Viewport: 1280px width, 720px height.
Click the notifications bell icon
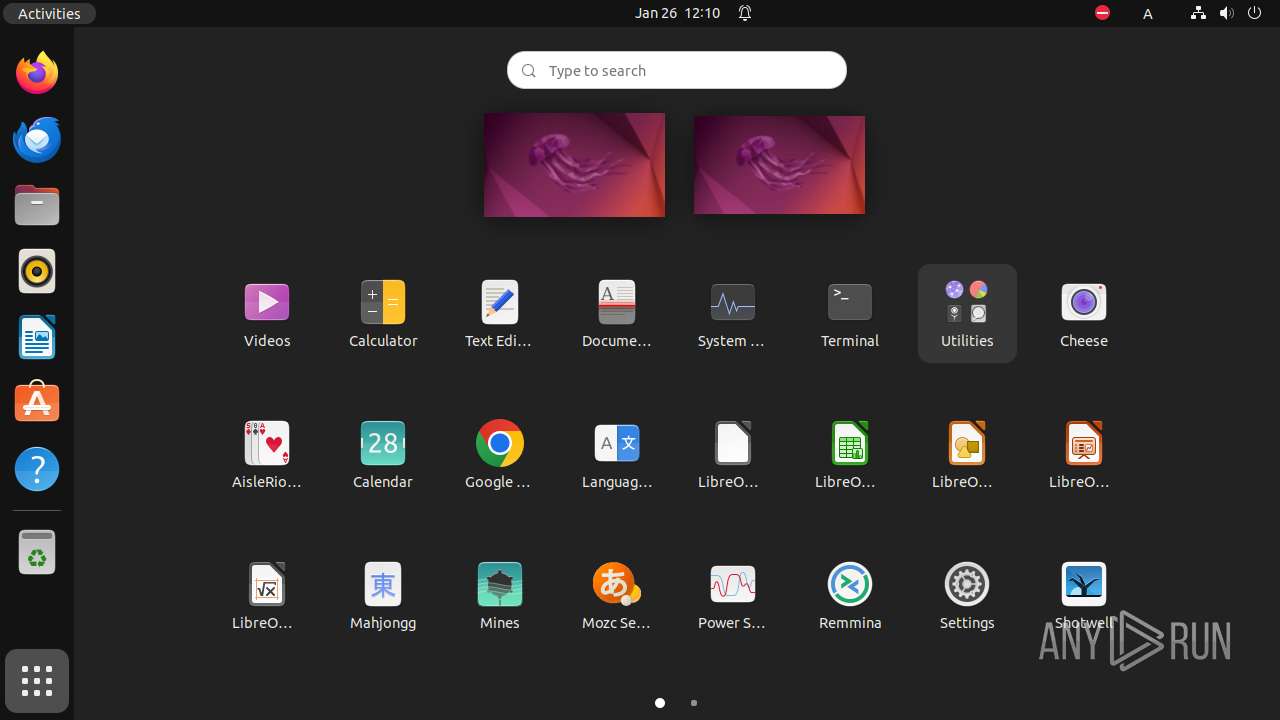click(745, 13)
